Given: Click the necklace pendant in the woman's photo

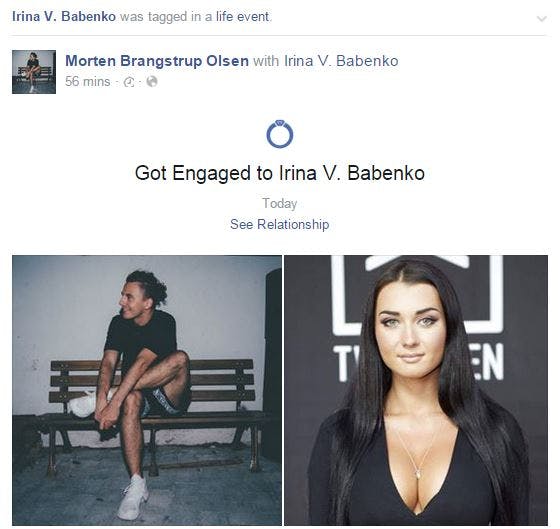Looking at the screenshot, I should click(418, 474).
